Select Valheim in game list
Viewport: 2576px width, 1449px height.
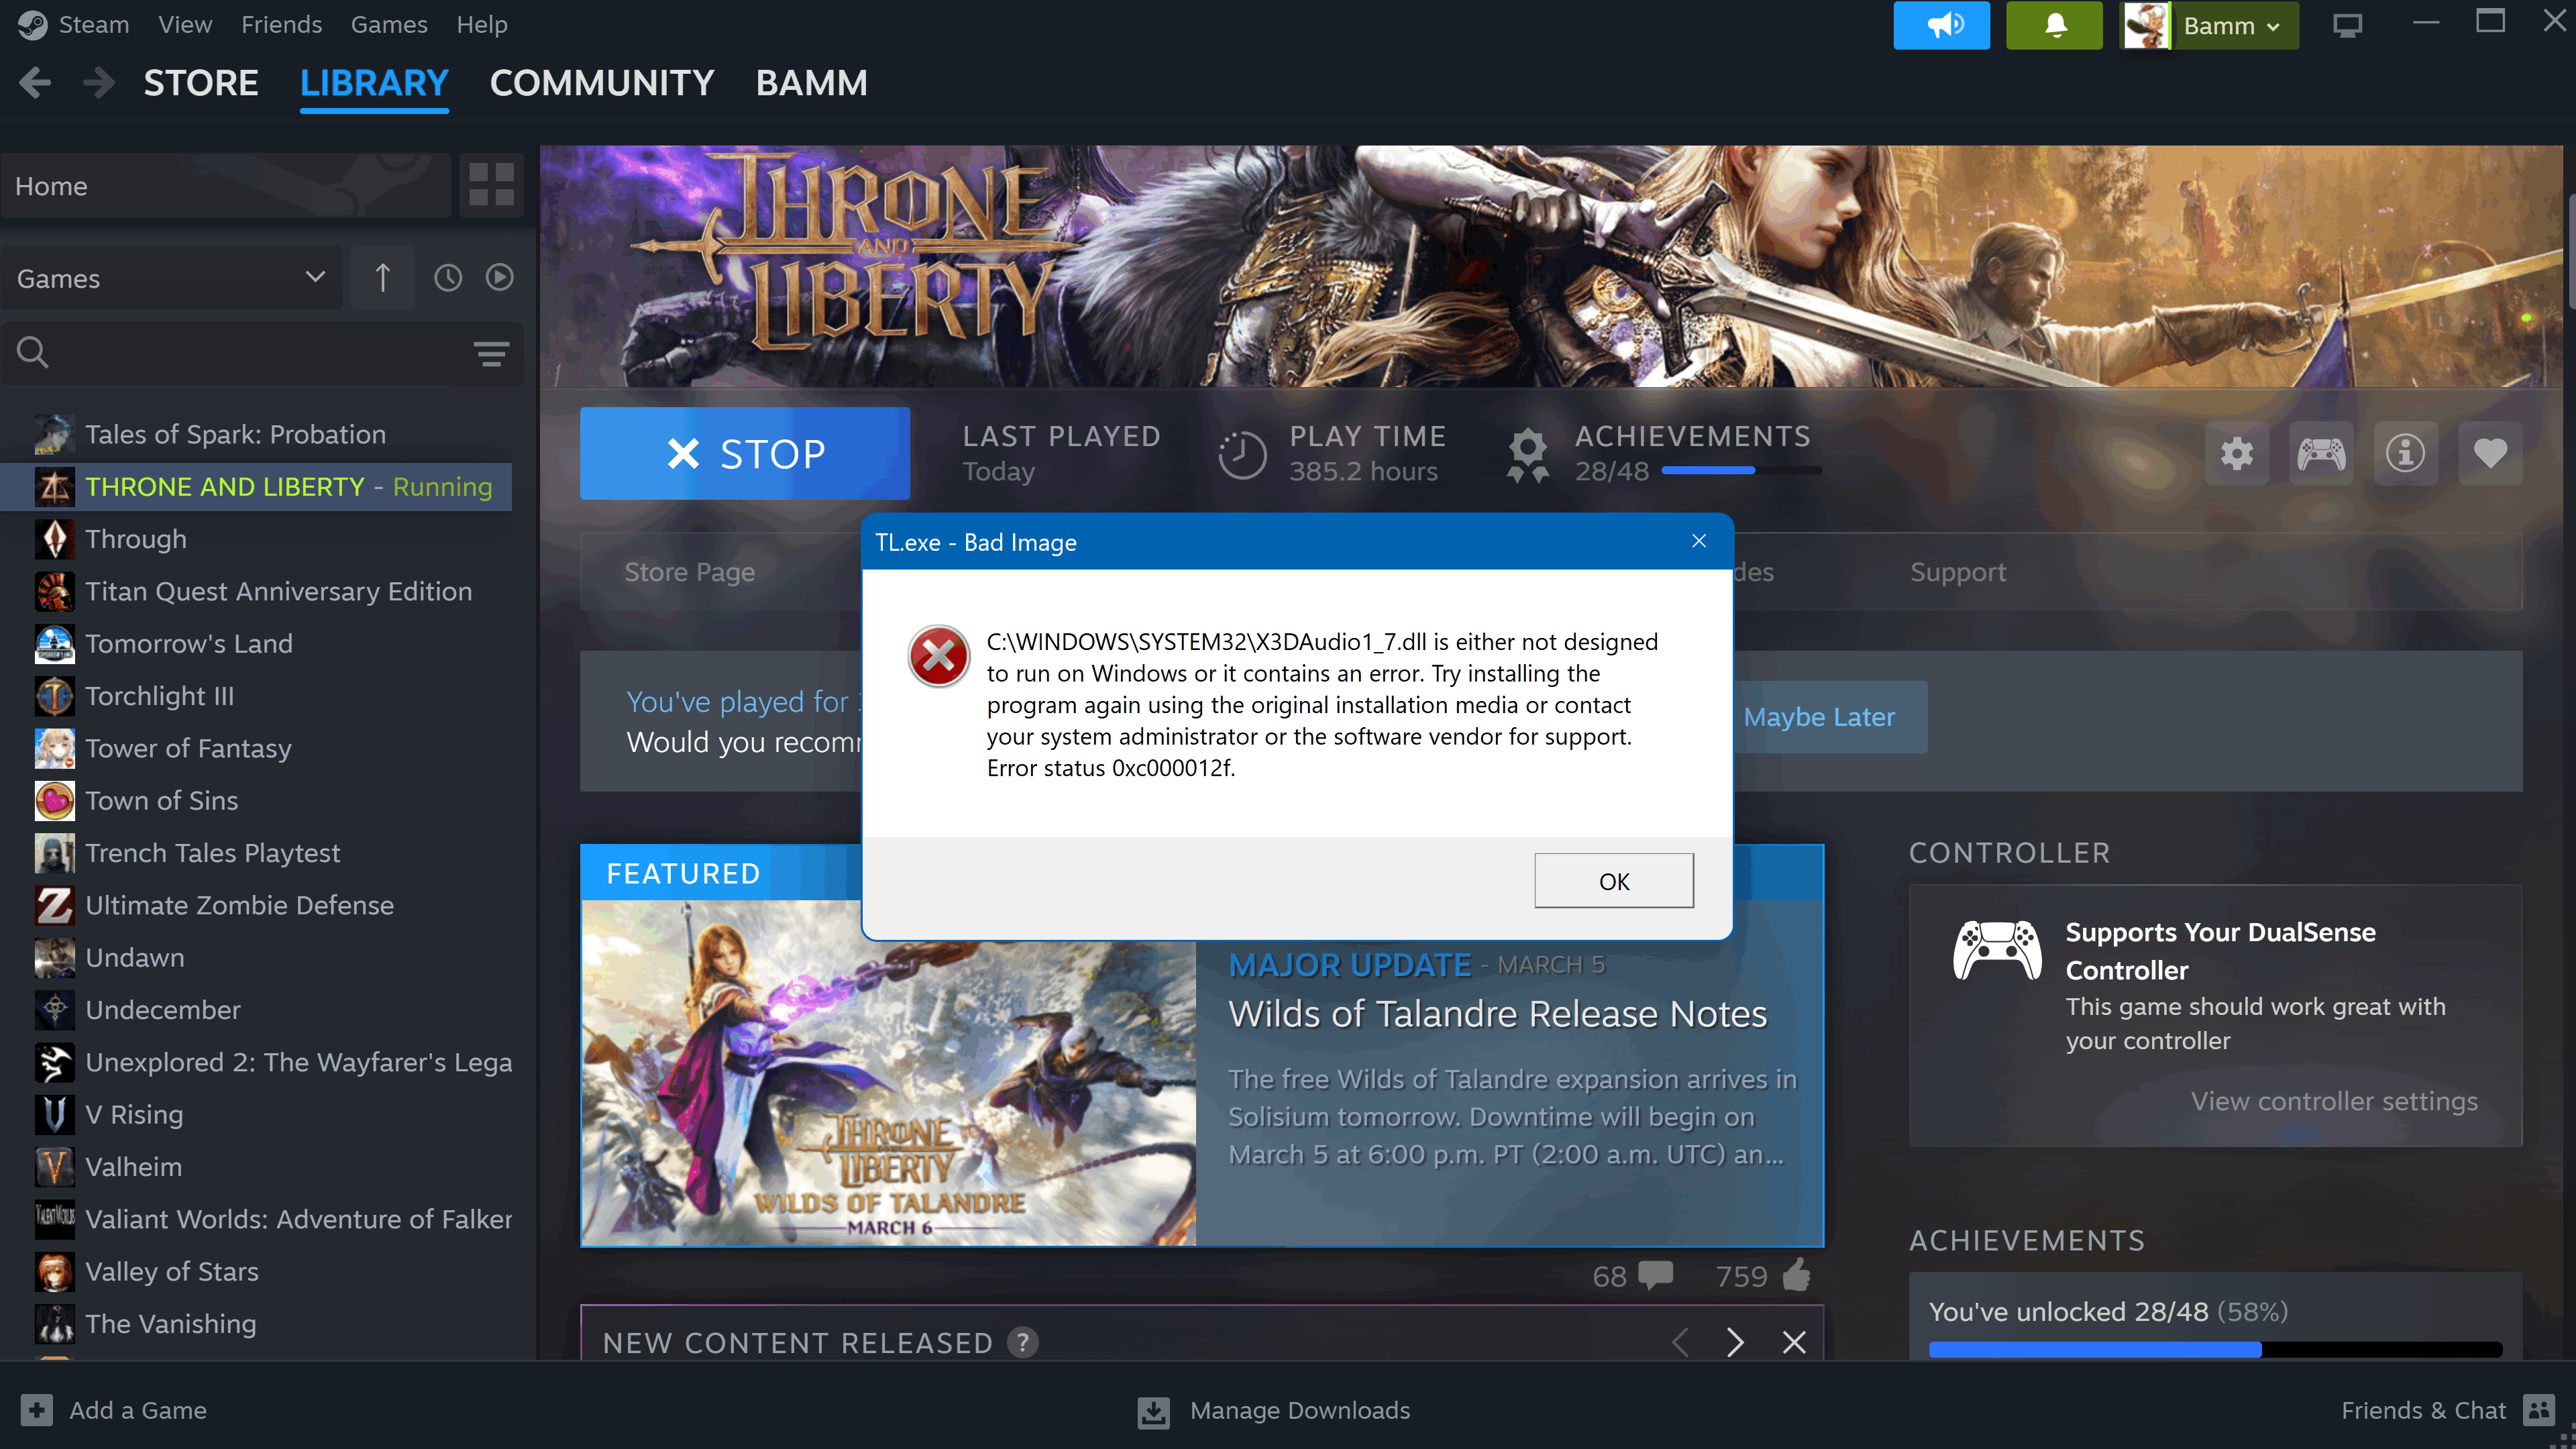tap(256, 1167)
